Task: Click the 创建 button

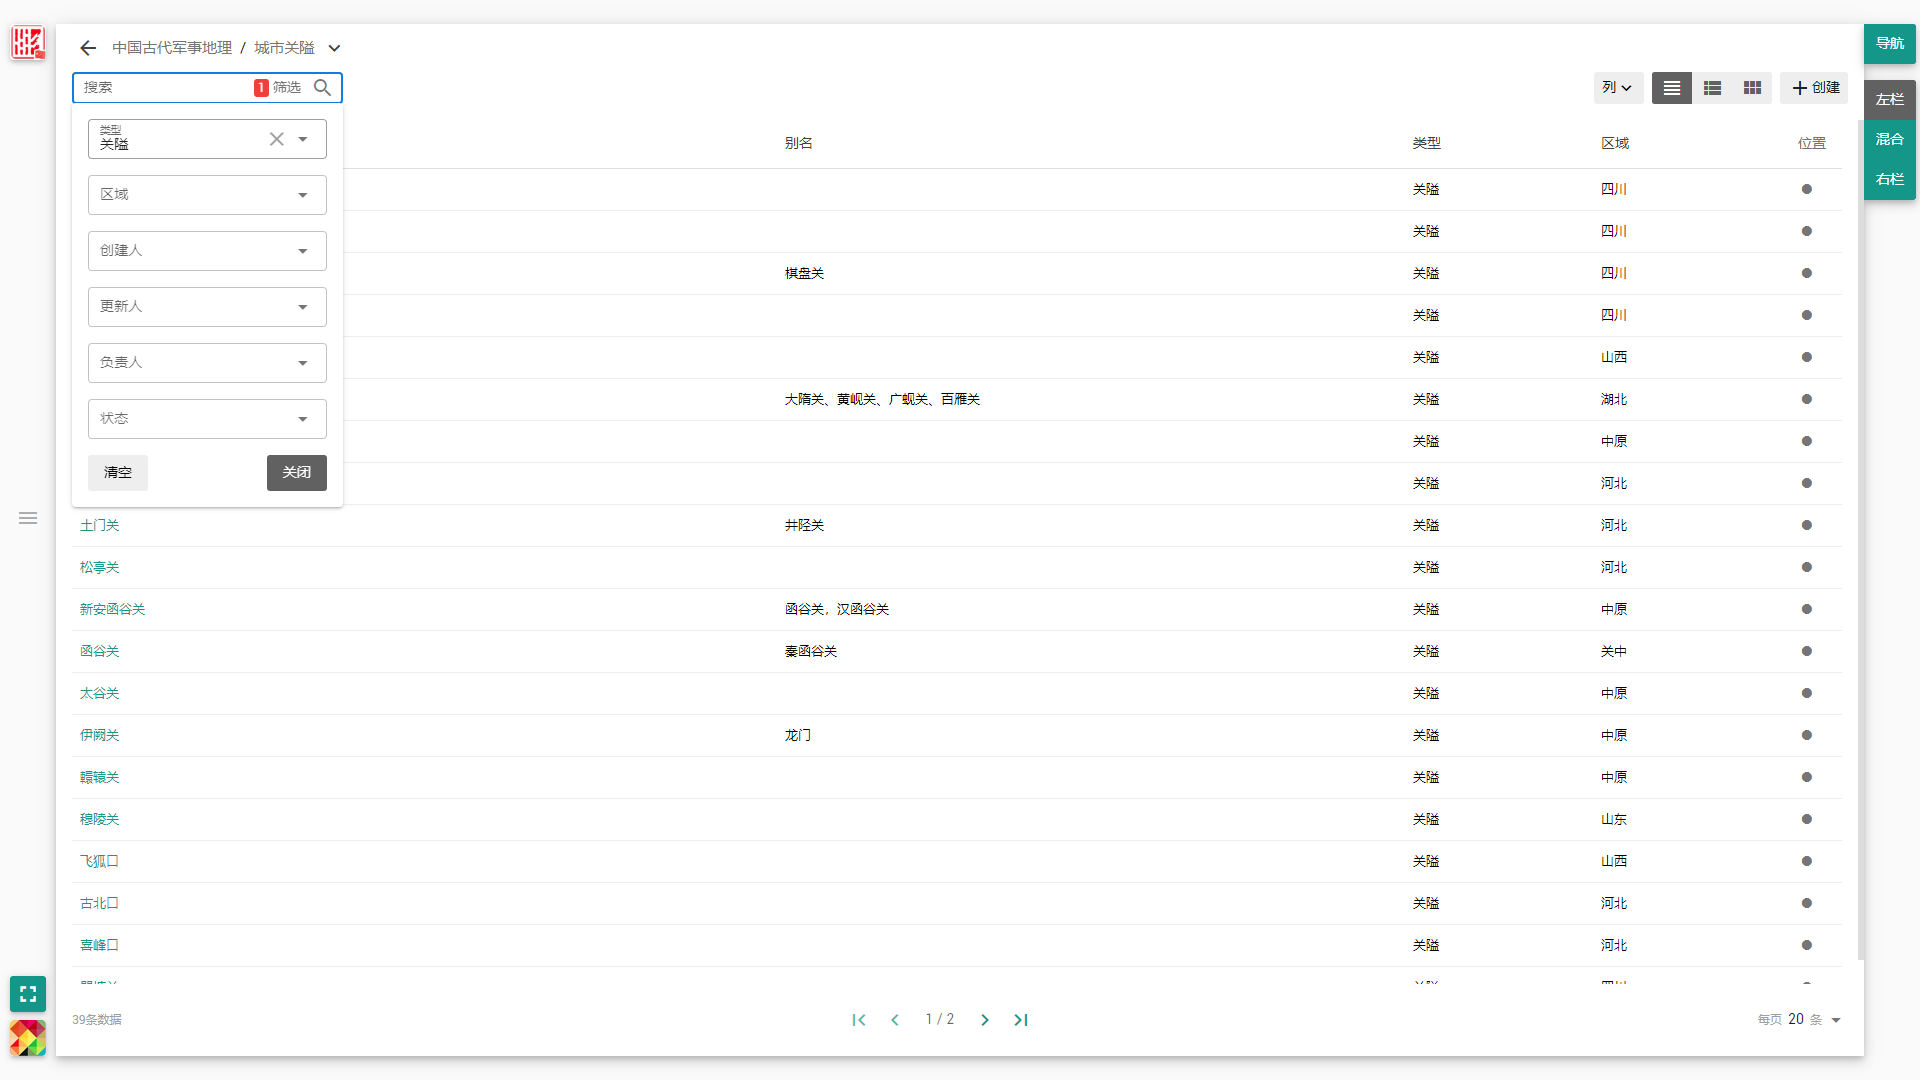Action: pyautogui.click(x=1815, y=88)
